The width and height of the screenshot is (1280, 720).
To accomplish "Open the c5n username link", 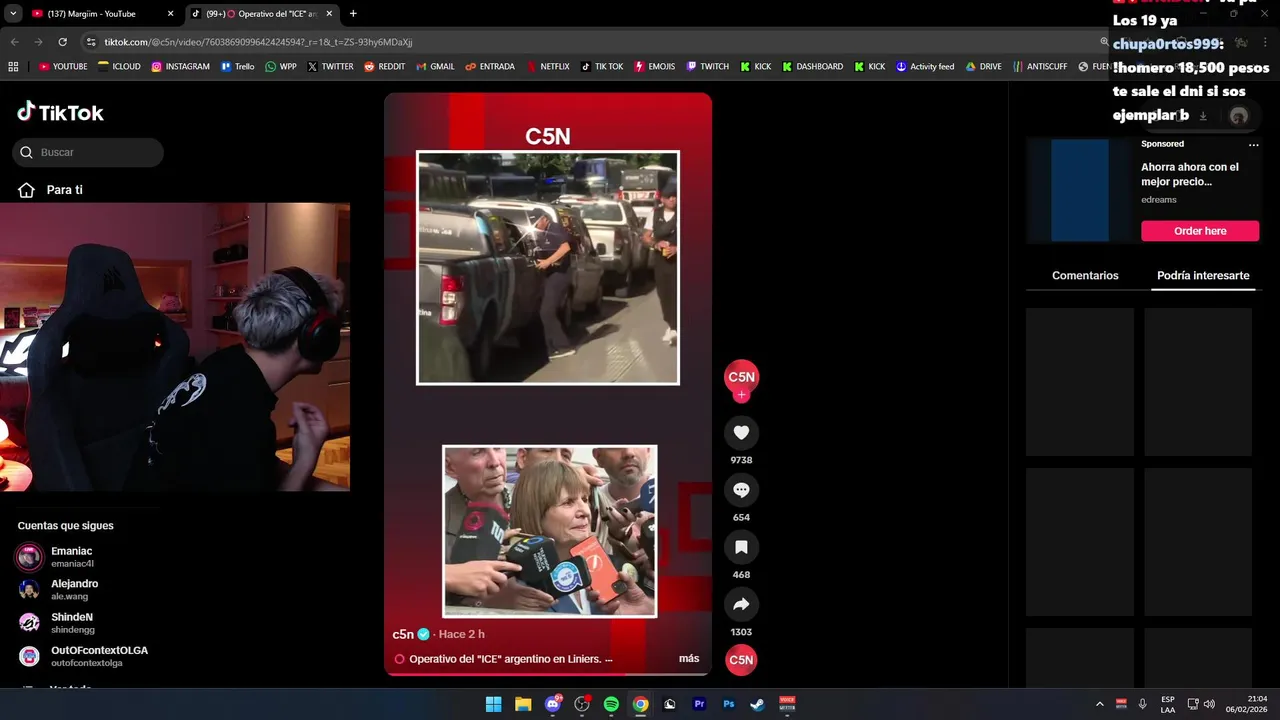I will [403, 634].
